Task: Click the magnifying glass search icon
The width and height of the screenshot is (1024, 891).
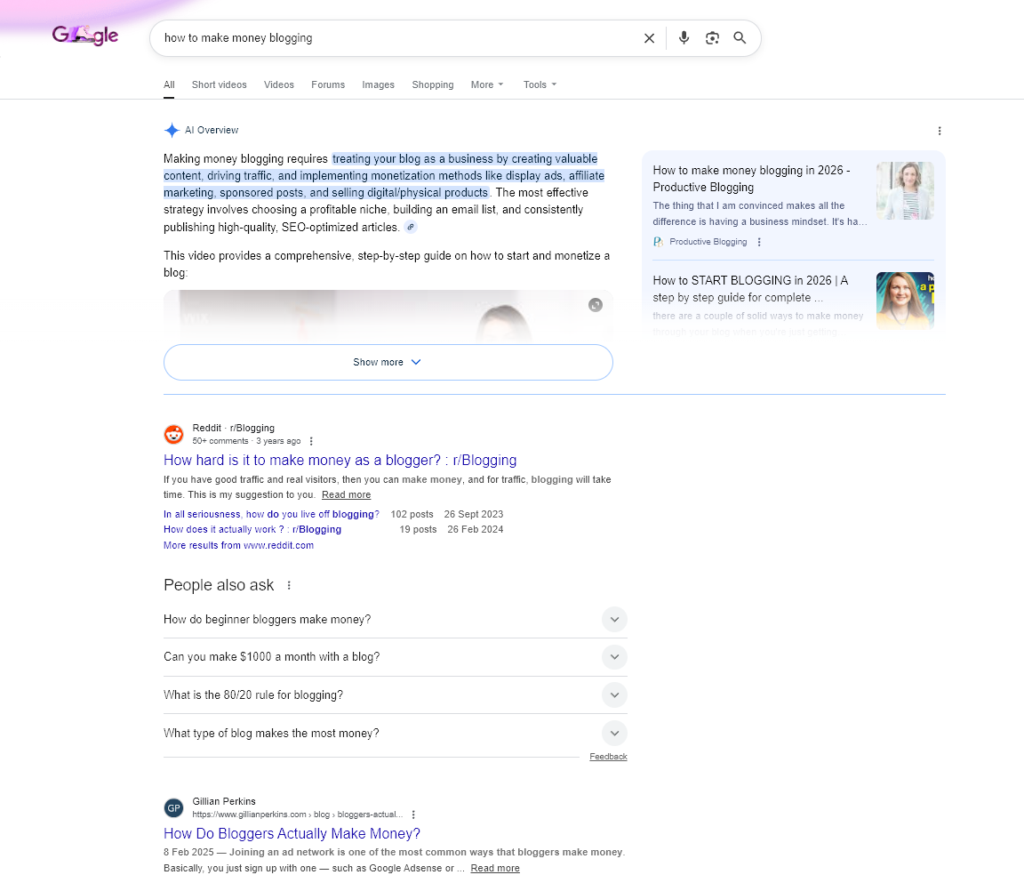Action: tap(740, 38)
